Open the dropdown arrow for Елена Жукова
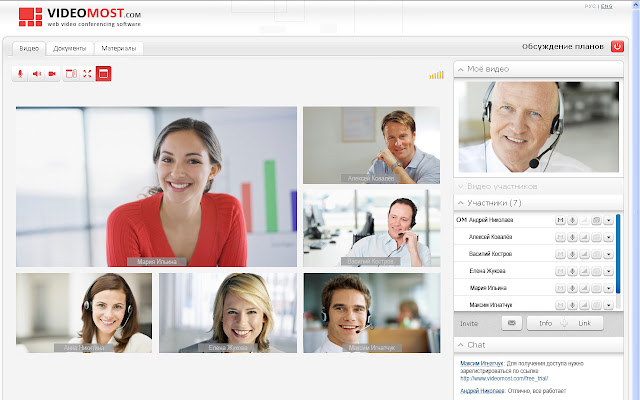The width and height of the screenshot is (640, 400). [608, 271]
